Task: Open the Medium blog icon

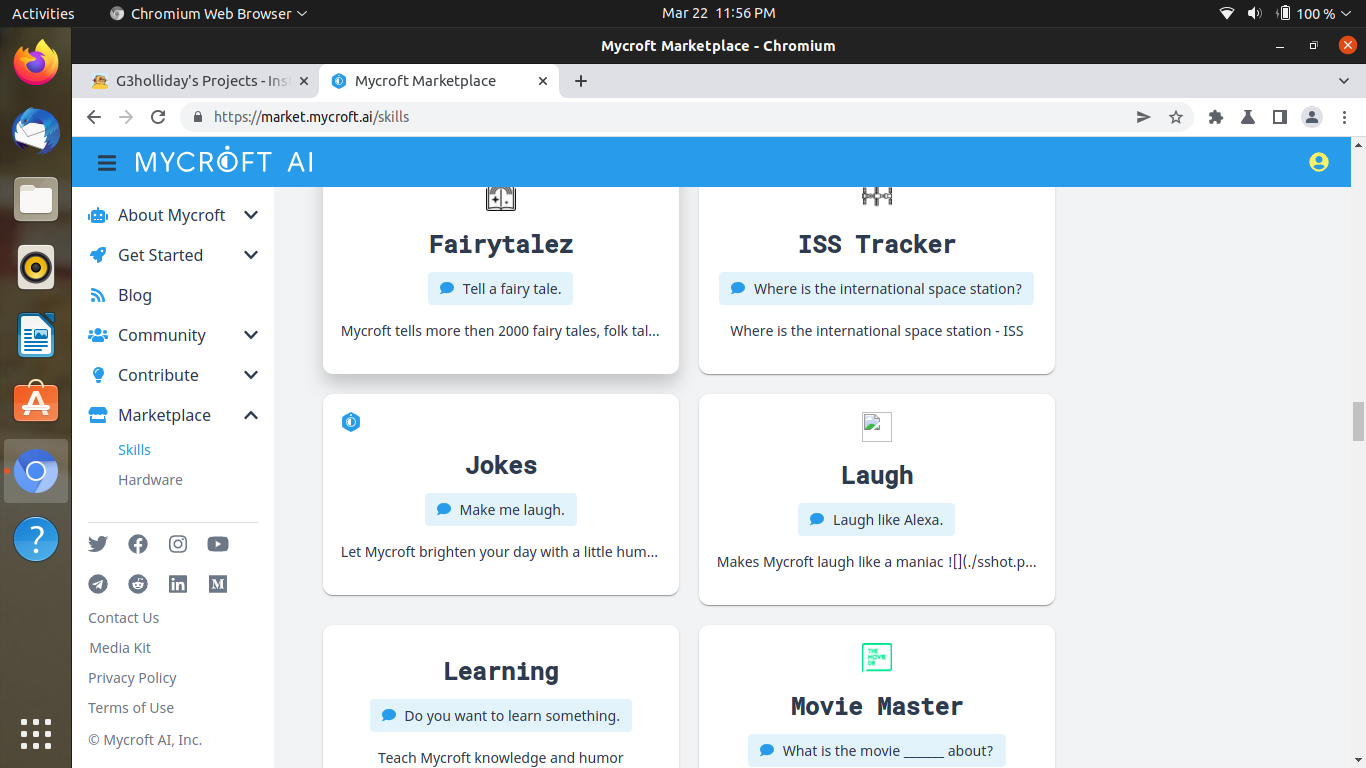Action: click(217, 584)
